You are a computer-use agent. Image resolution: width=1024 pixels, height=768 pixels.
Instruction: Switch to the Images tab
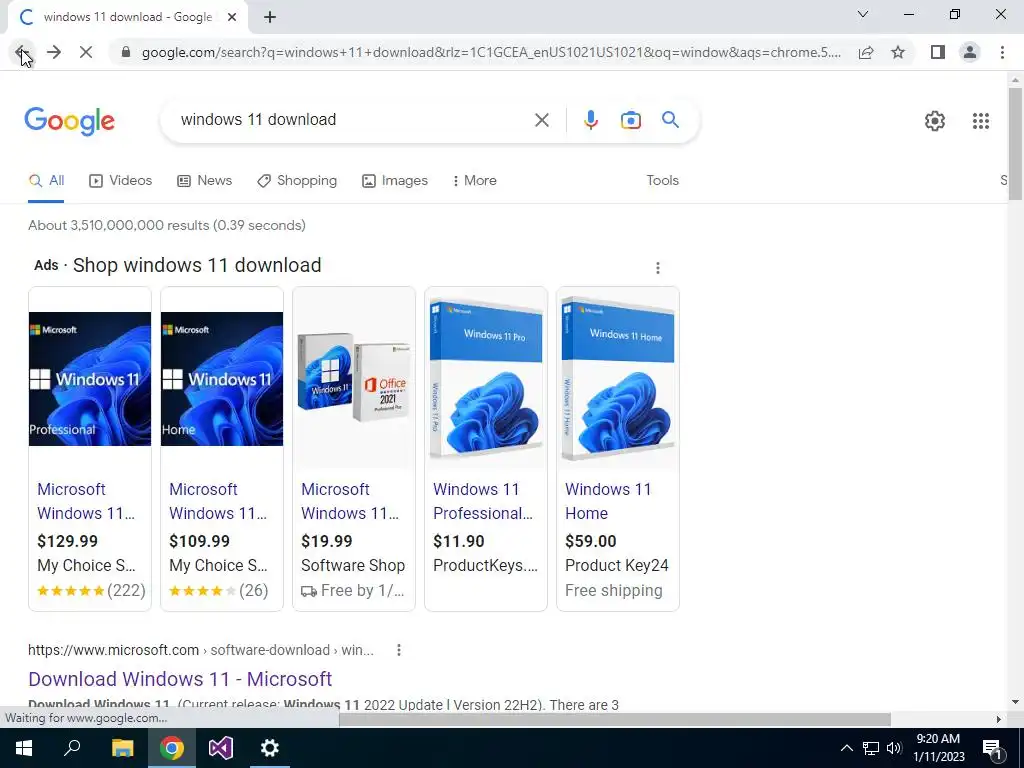395,181
